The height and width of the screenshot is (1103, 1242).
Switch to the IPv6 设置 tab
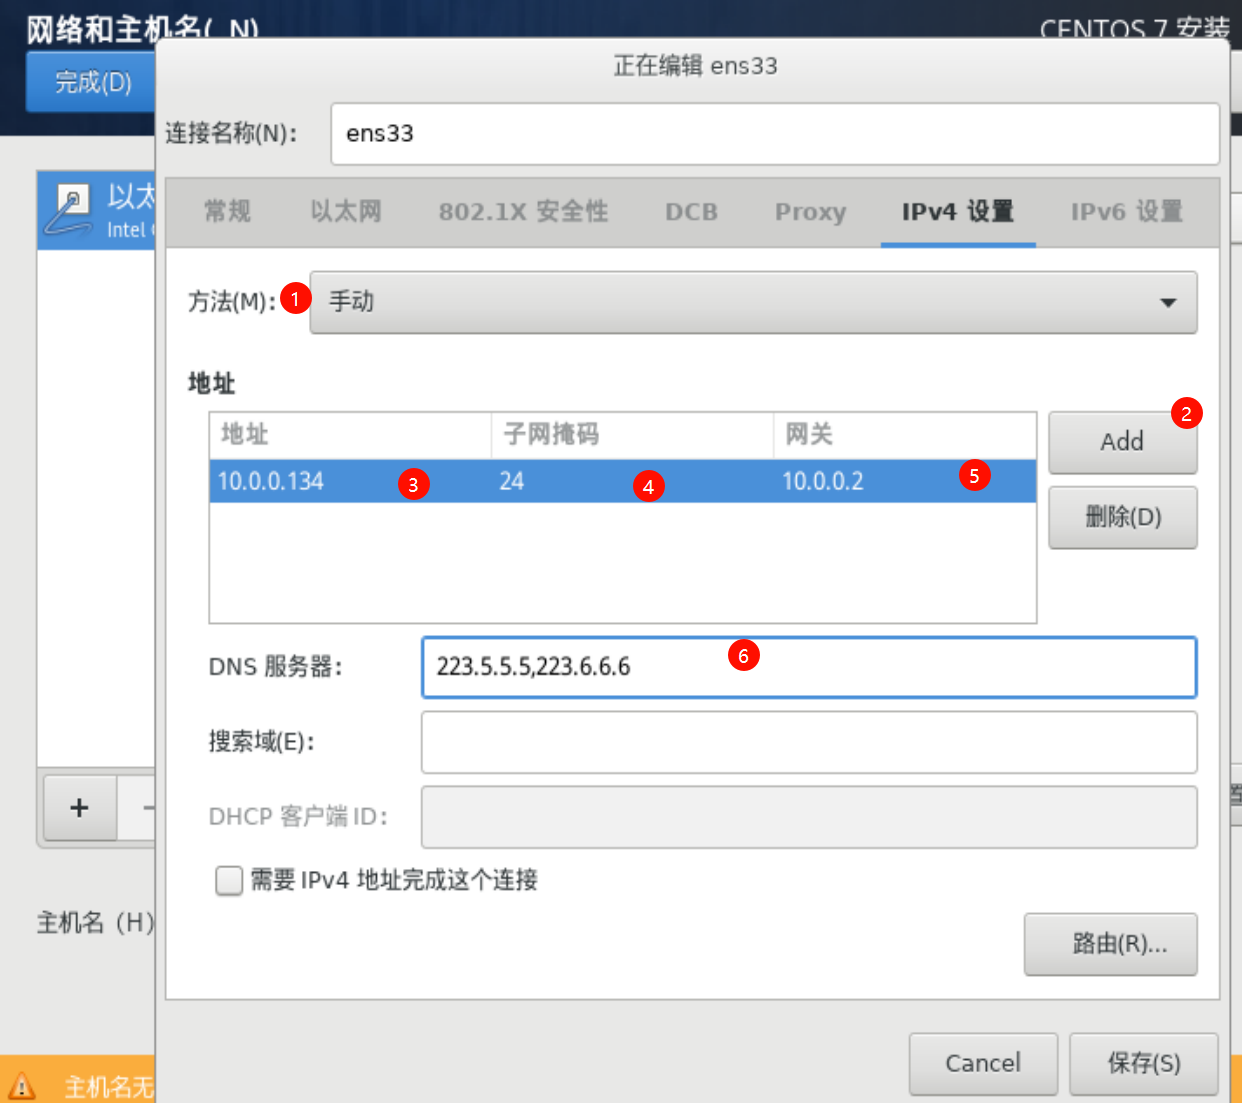coord(1126,212)
